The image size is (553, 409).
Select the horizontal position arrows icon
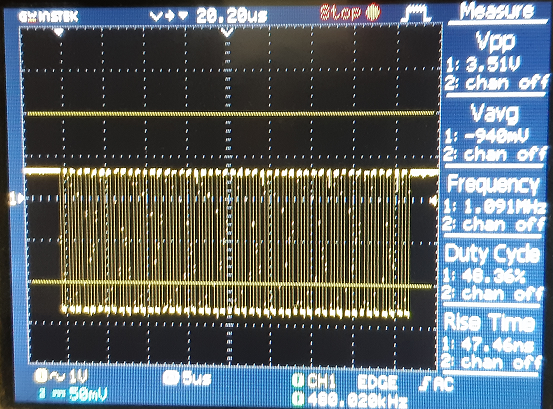(x=169, y=16)
